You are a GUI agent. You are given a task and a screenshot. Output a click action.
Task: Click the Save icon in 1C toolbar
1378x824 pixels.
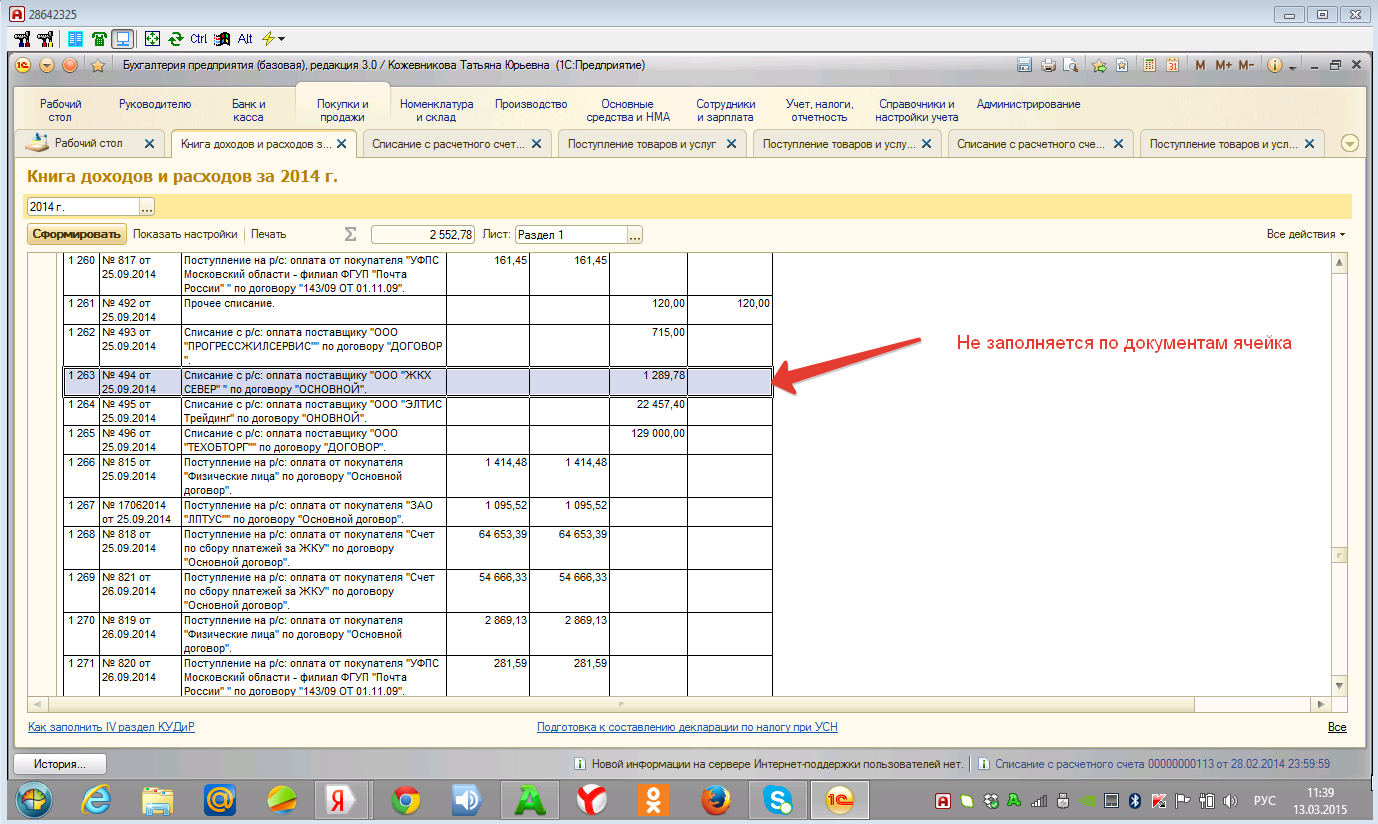click(x=1024, y=65)
